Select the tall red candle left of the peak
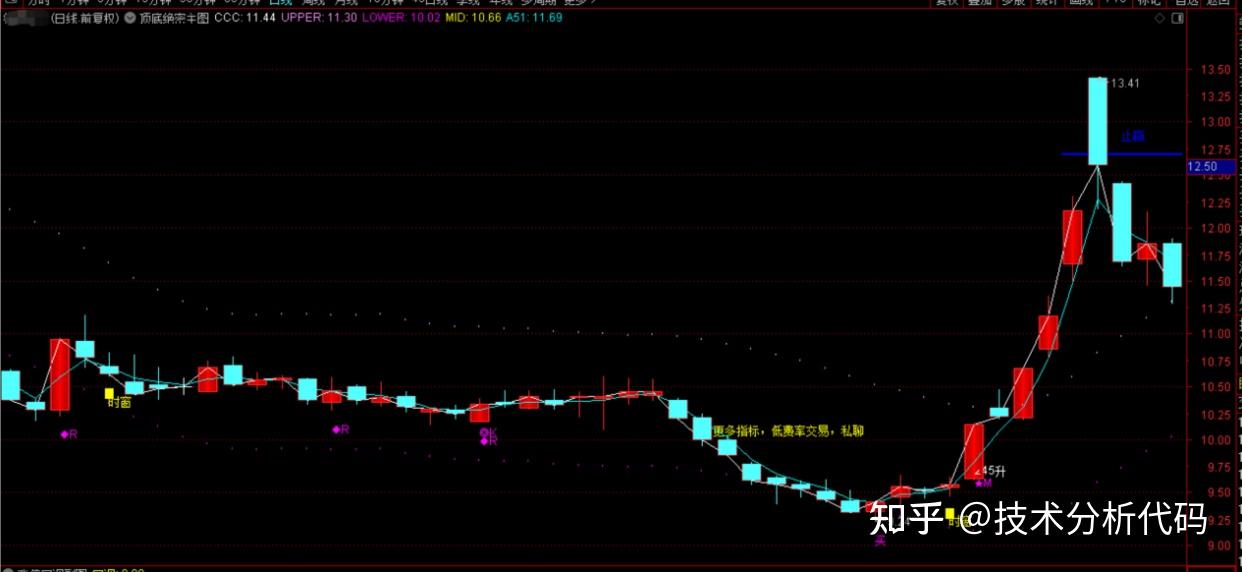 tap(1072, 237)
